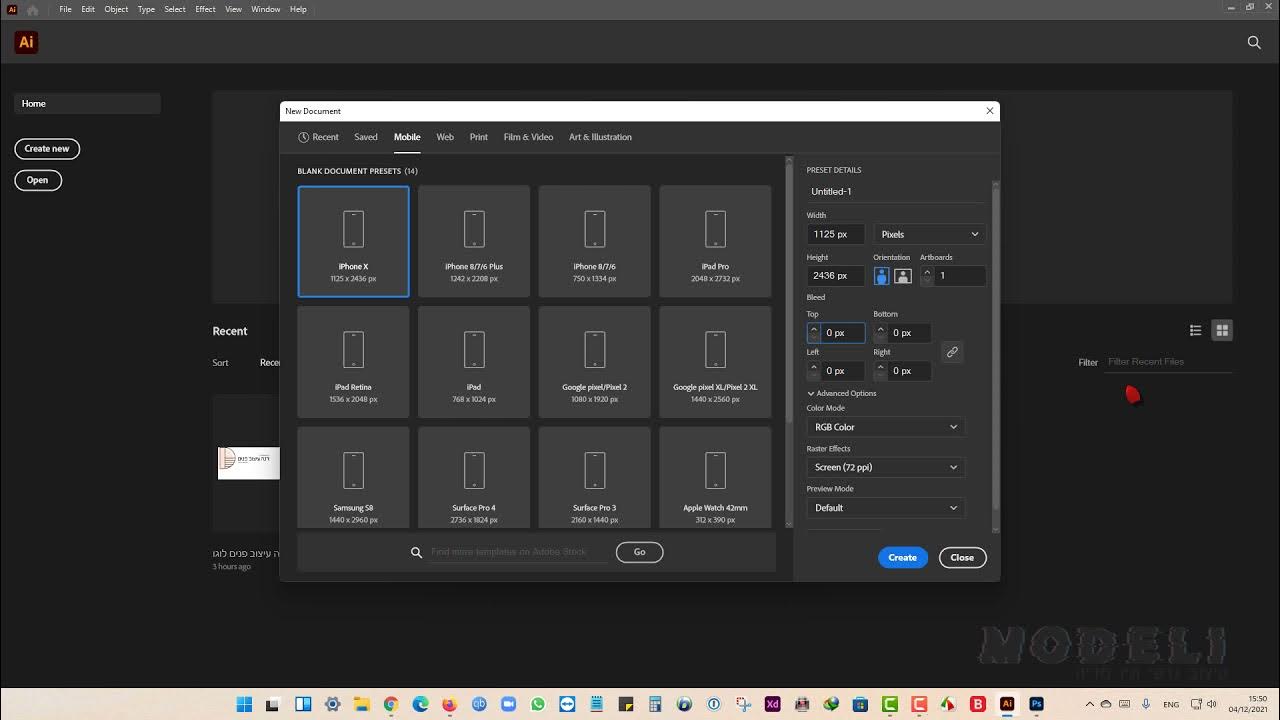Open Zoom from the taskbar

coord(508,704)
